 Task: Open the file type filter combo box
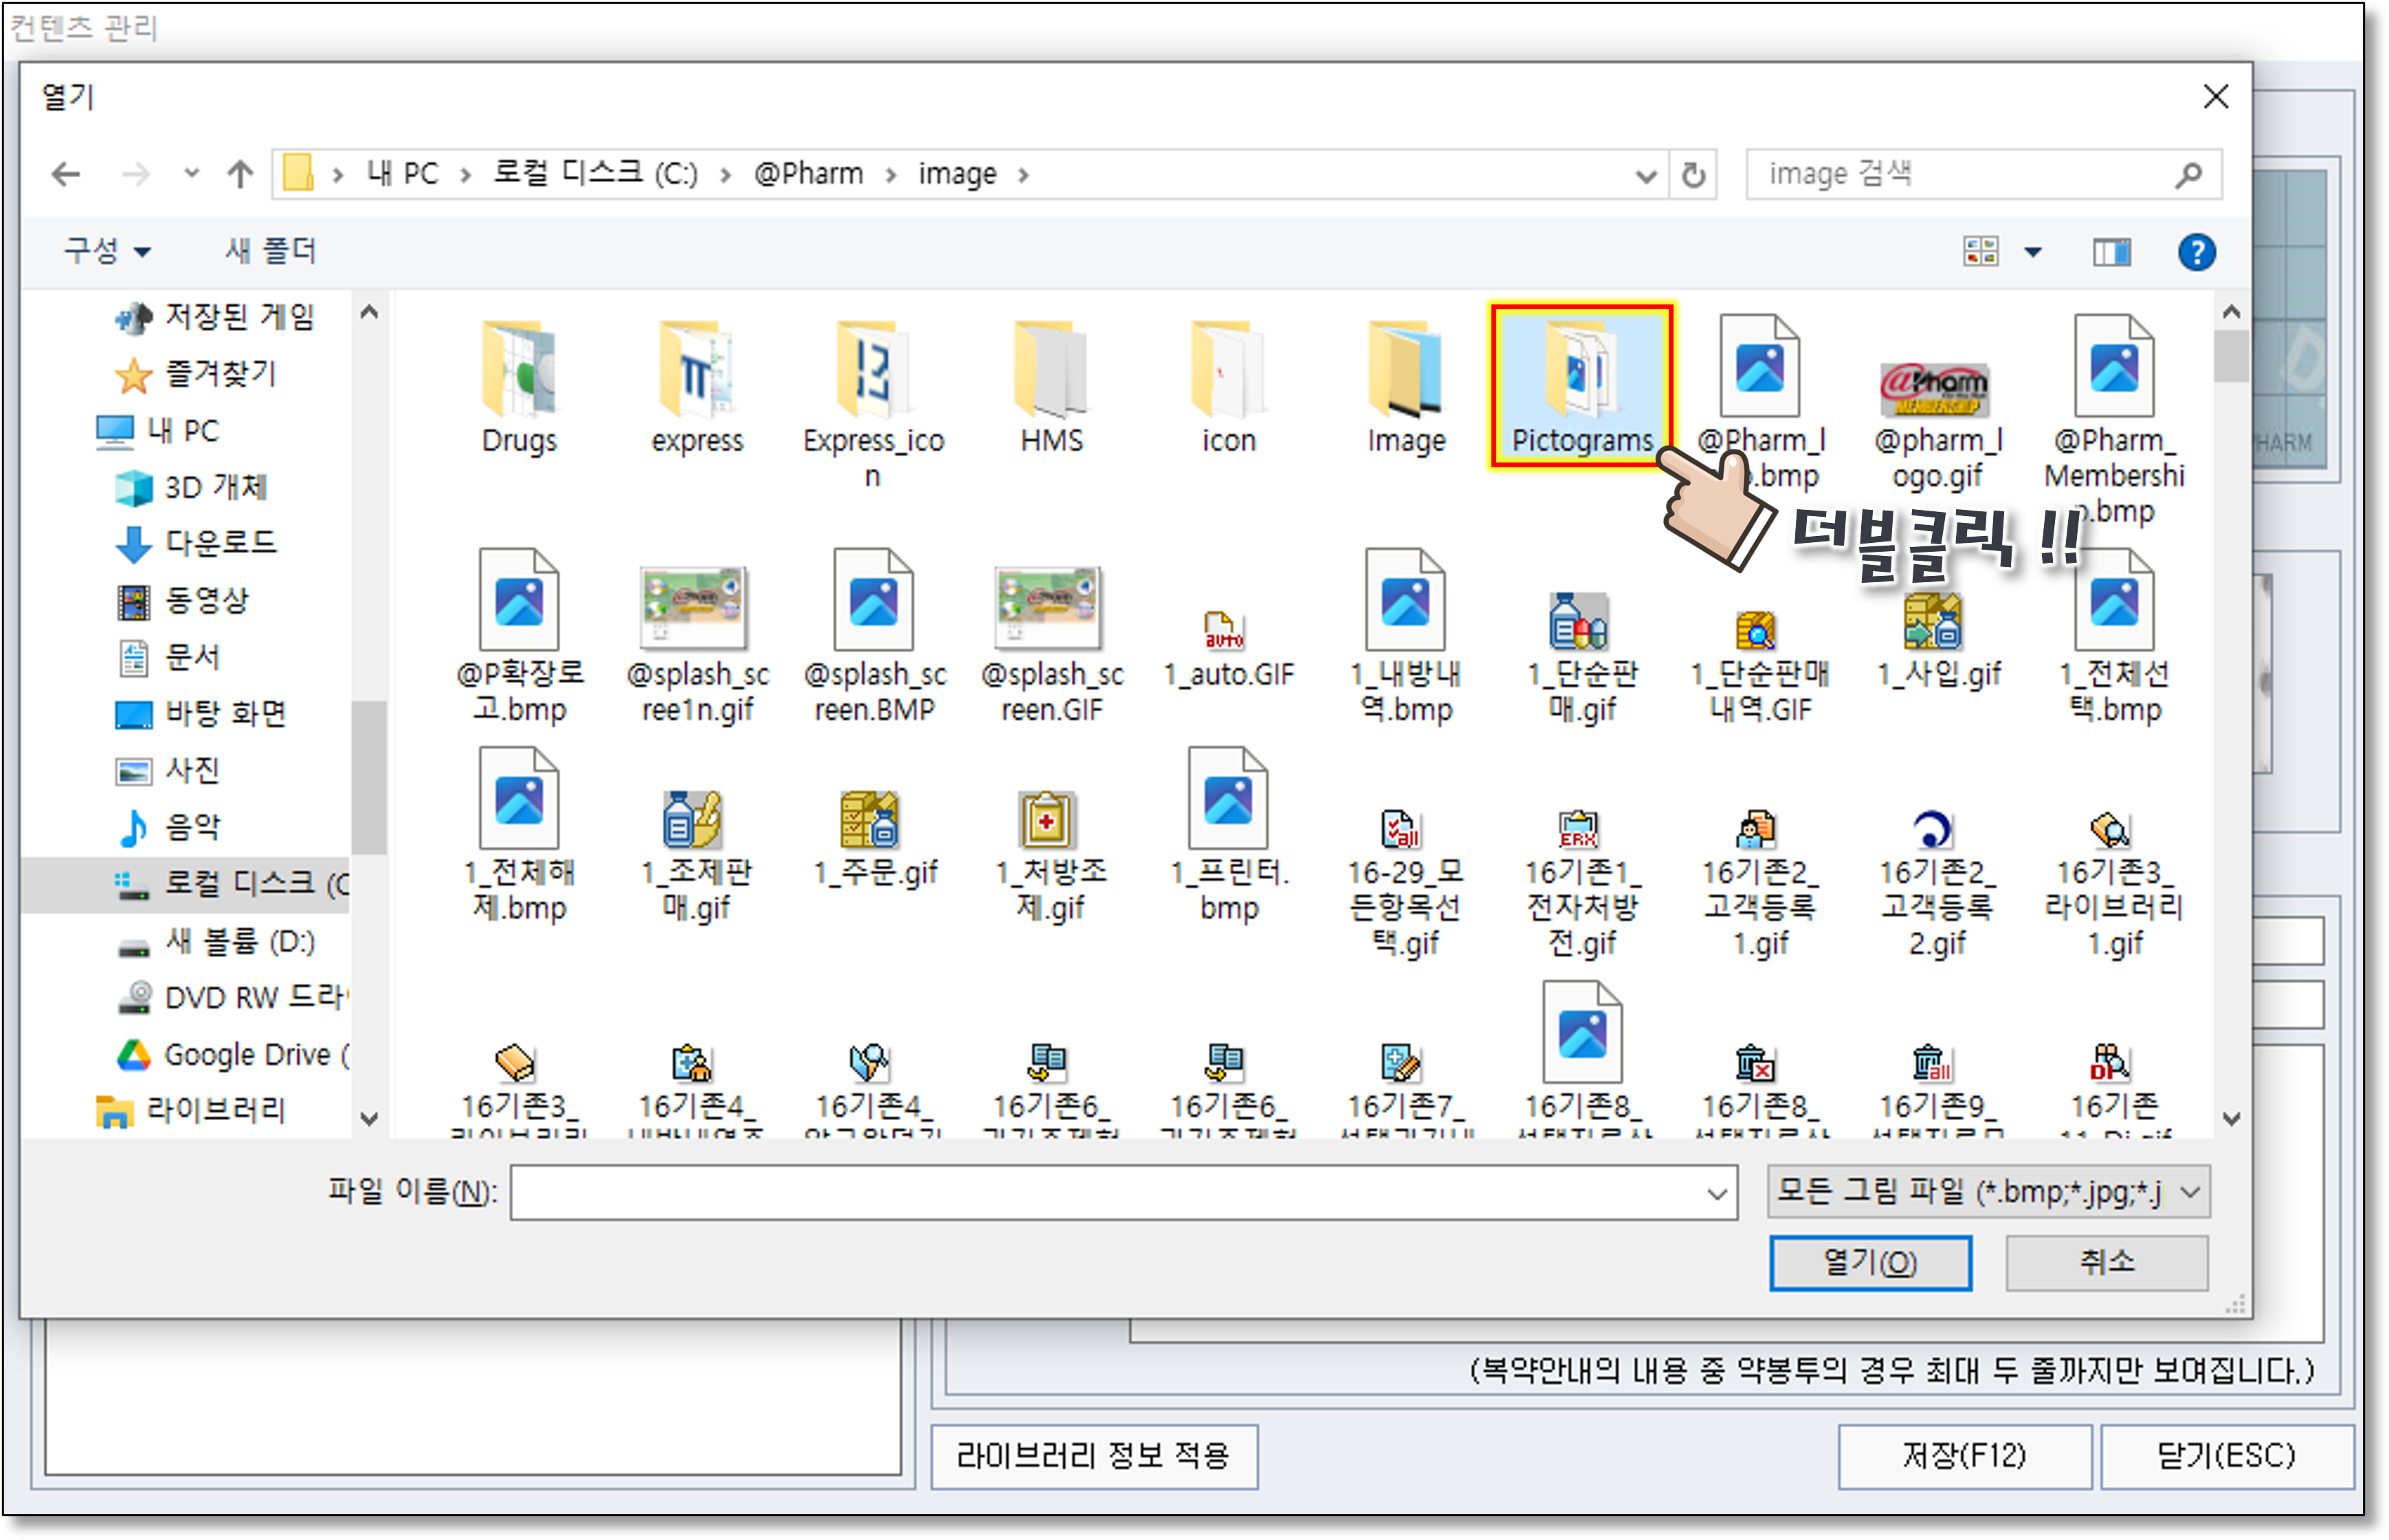[x=1987, y=1192]
